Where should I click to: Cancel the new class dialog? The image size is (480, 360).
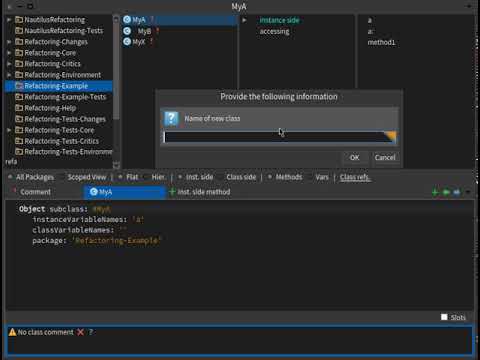[385, 157]
